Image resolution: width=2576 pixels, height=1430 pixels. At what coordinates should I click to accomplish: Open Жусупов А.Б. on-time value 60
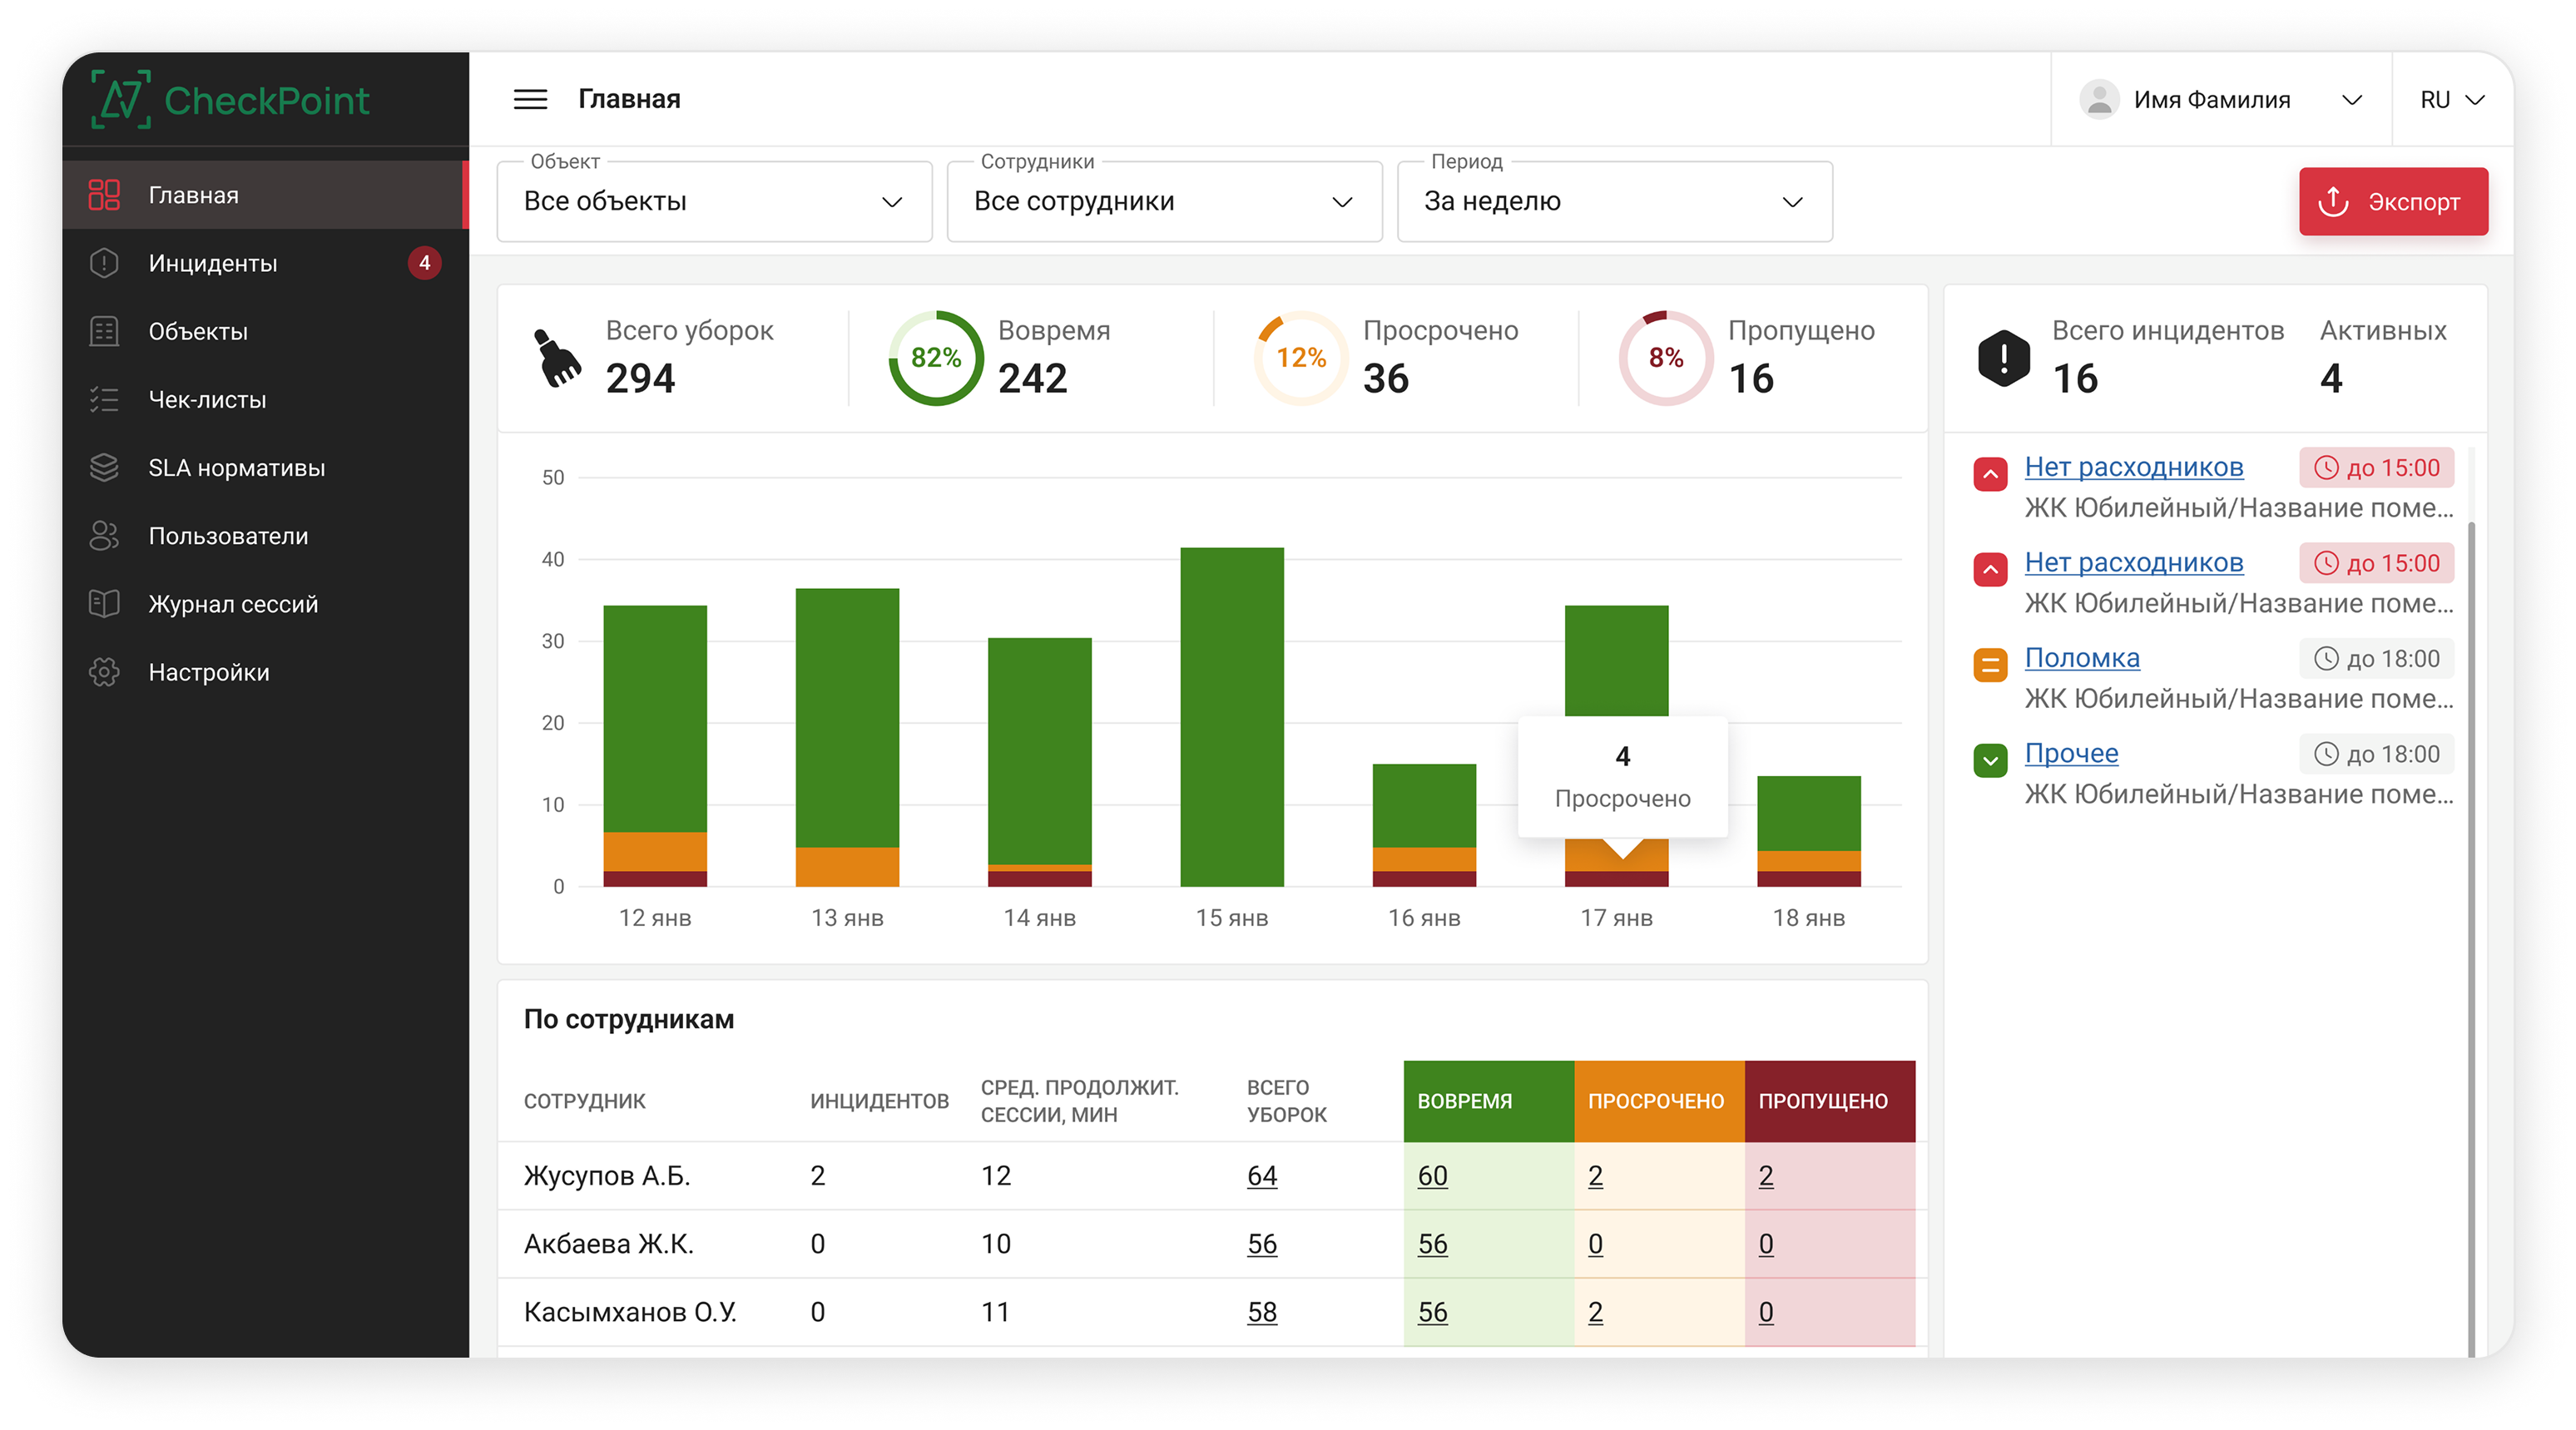(x=1432, y=1175)
